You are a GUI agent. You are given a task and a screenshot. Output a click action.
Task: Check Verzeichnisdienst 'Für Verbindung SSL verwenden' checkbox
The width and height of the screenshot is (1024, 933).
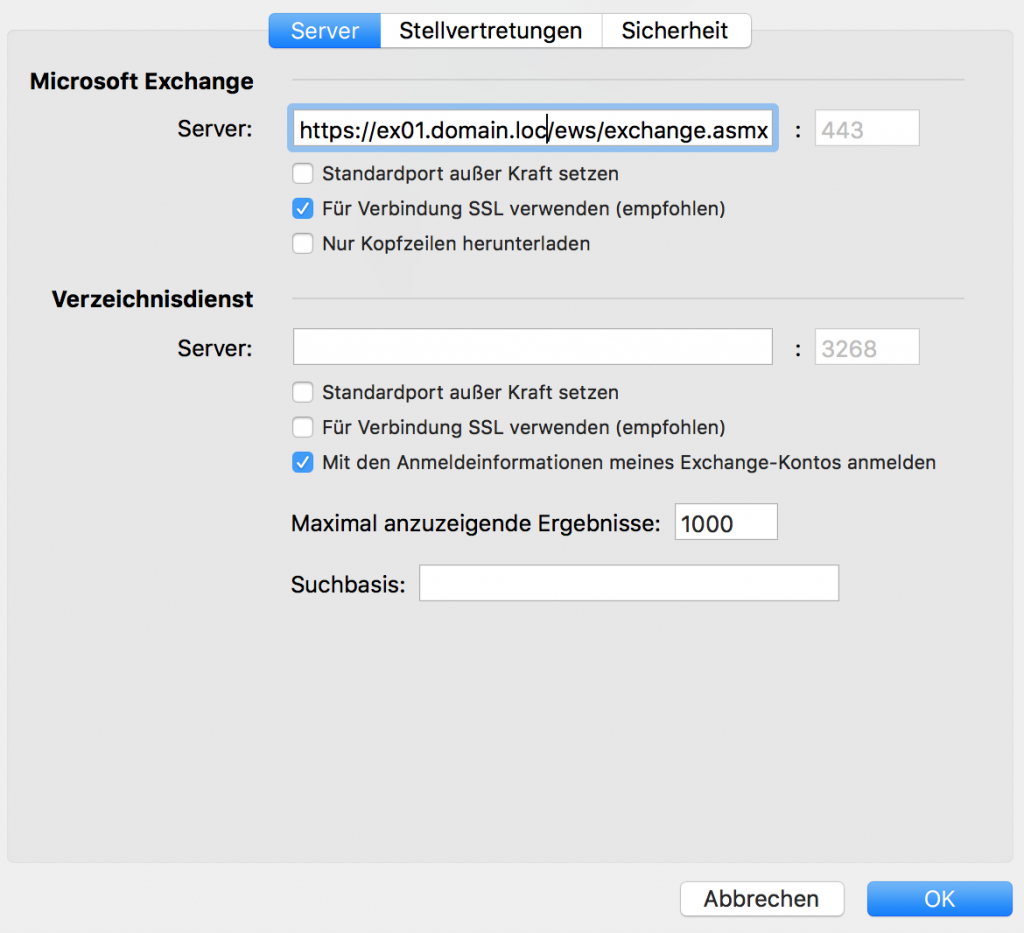pos(302,428)
